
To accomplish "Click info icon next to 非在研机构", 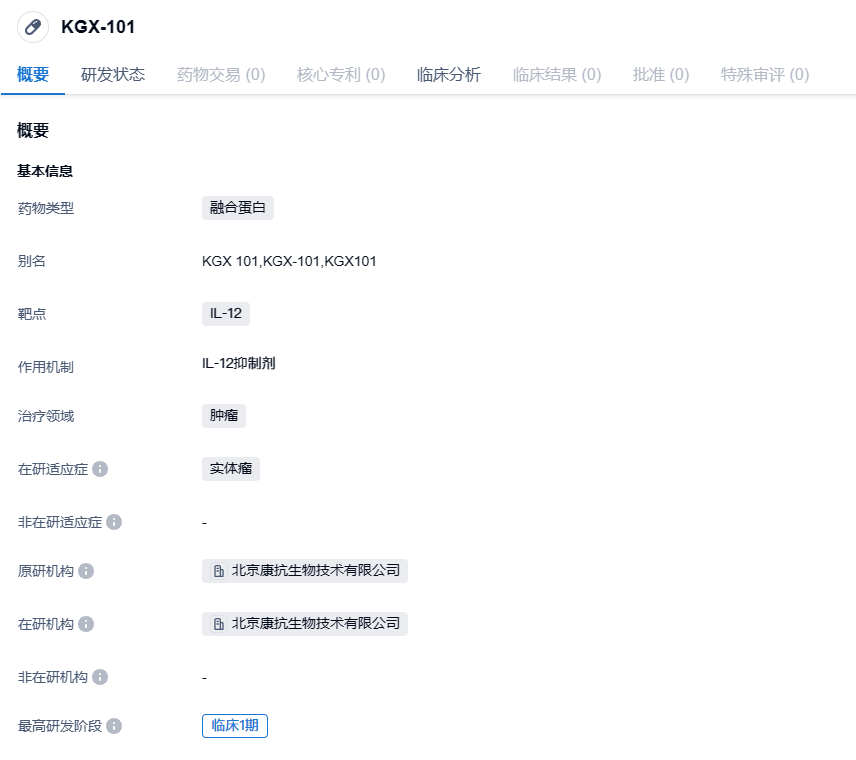I will coord(100,677).
